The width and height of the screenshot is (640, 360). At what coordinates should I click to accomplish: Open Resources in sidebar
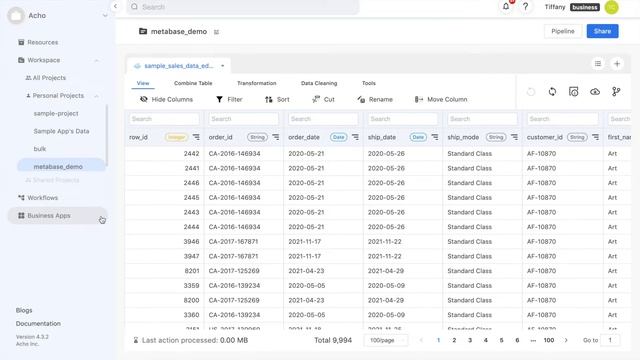42,42
